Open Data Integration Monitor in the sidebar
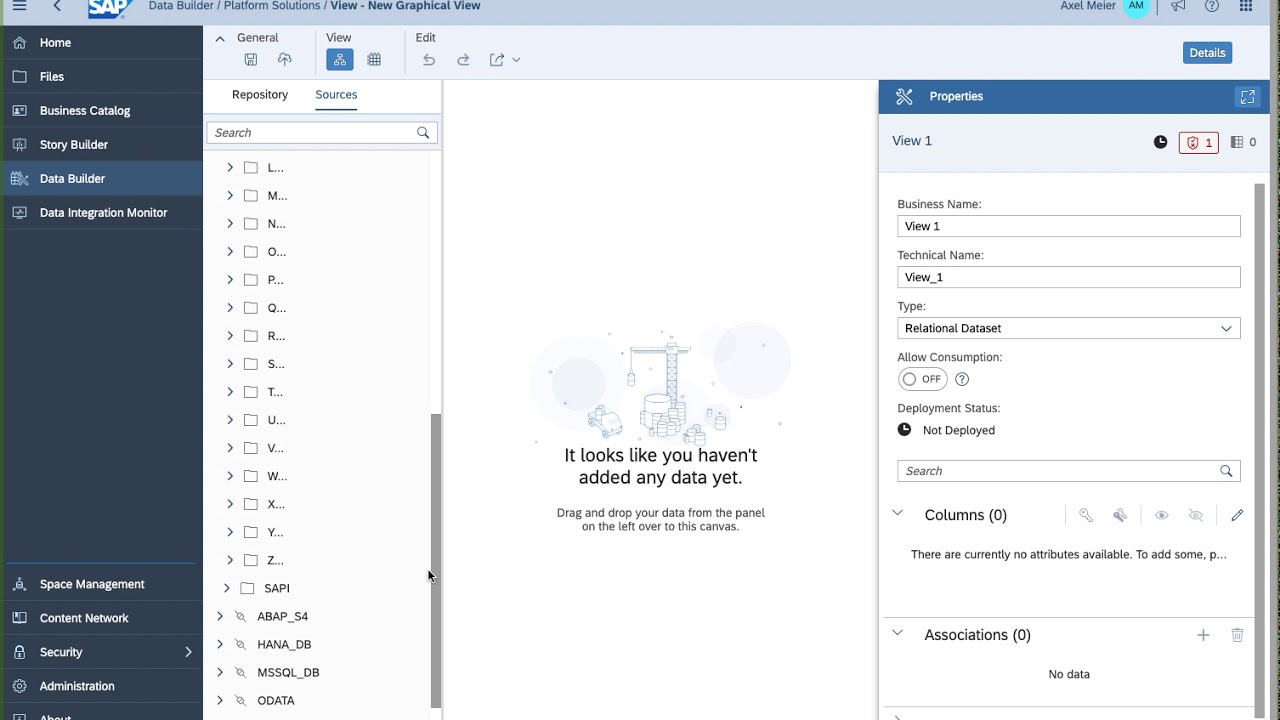The height and width of the screenshot is (720, 1280). (x=101, y=213)
